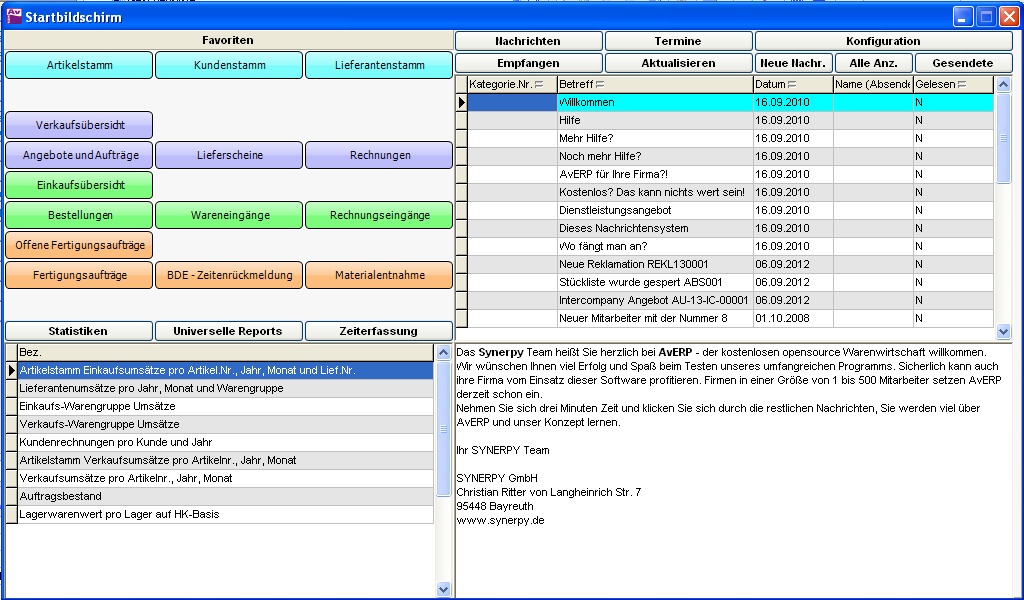Viewport: 1024px width, 600px height.
Task: Click sort icon in Kategorie.Nr. column header
Action: point(540,85)
